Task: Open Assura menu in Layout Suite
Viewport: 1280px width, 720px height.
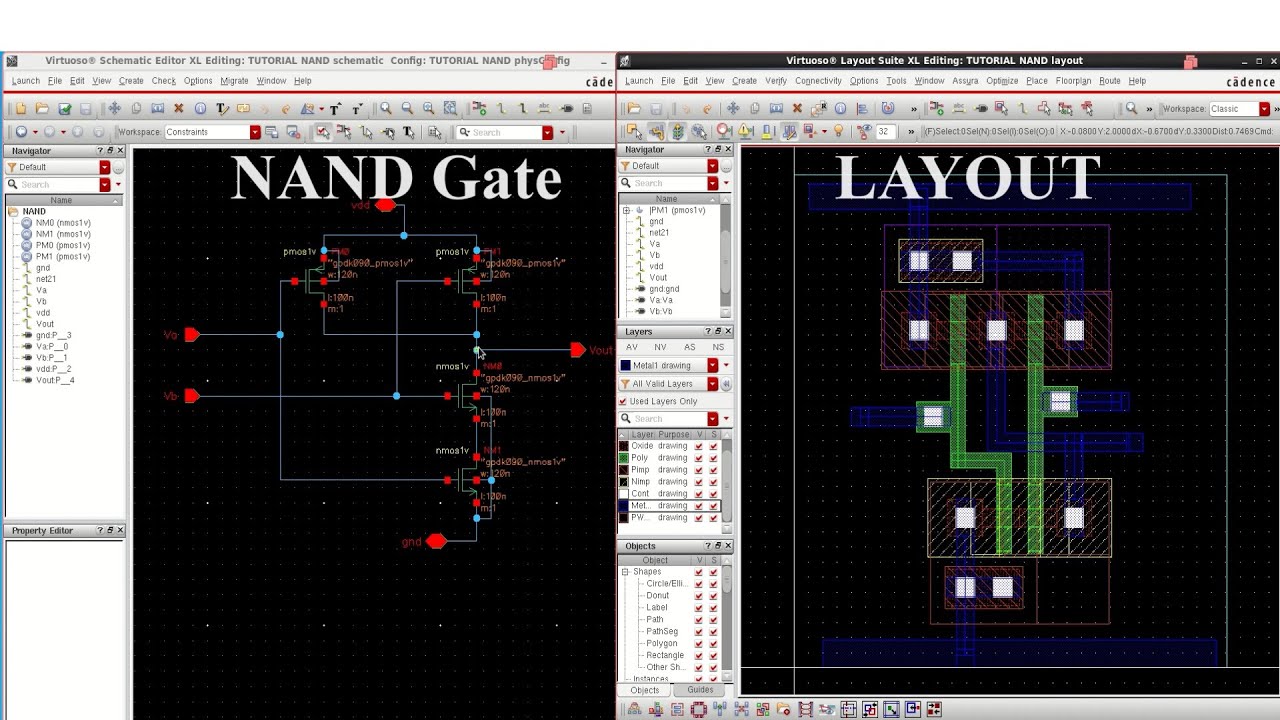Action: point(965,81)
